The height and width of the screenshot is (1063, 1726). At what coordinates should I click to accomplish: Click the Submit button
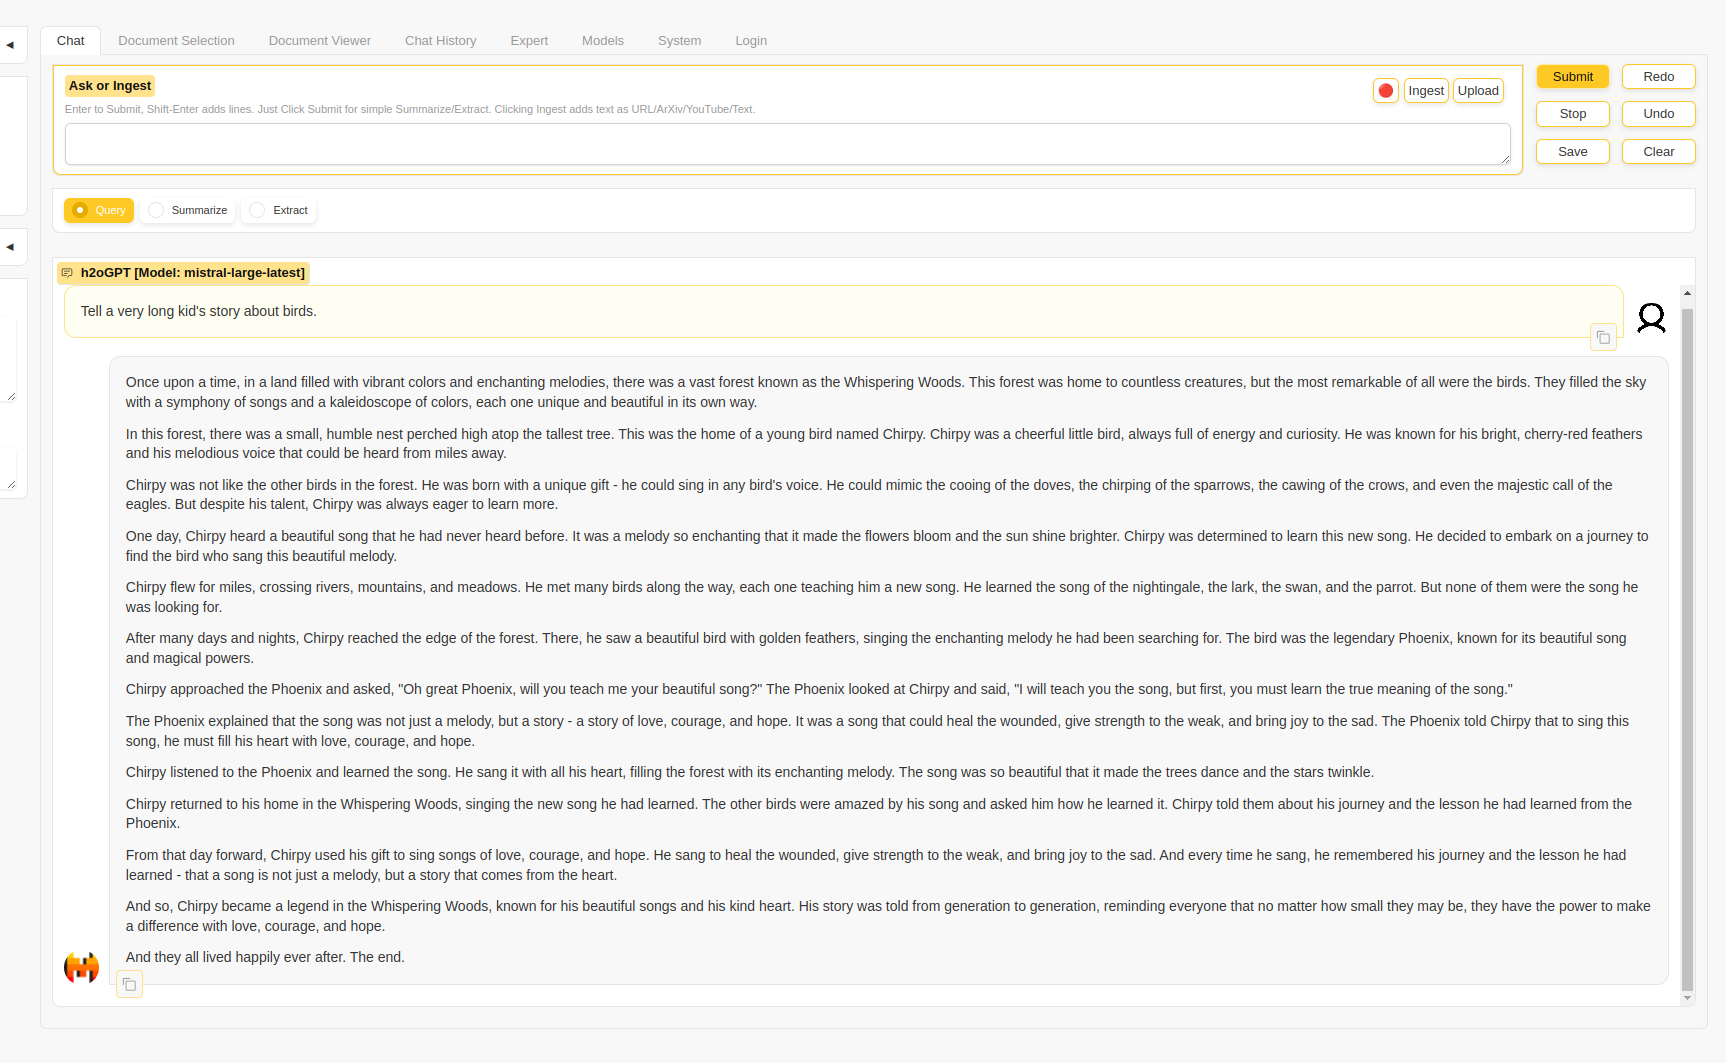pyautogui.click(x=1572, y=77)
